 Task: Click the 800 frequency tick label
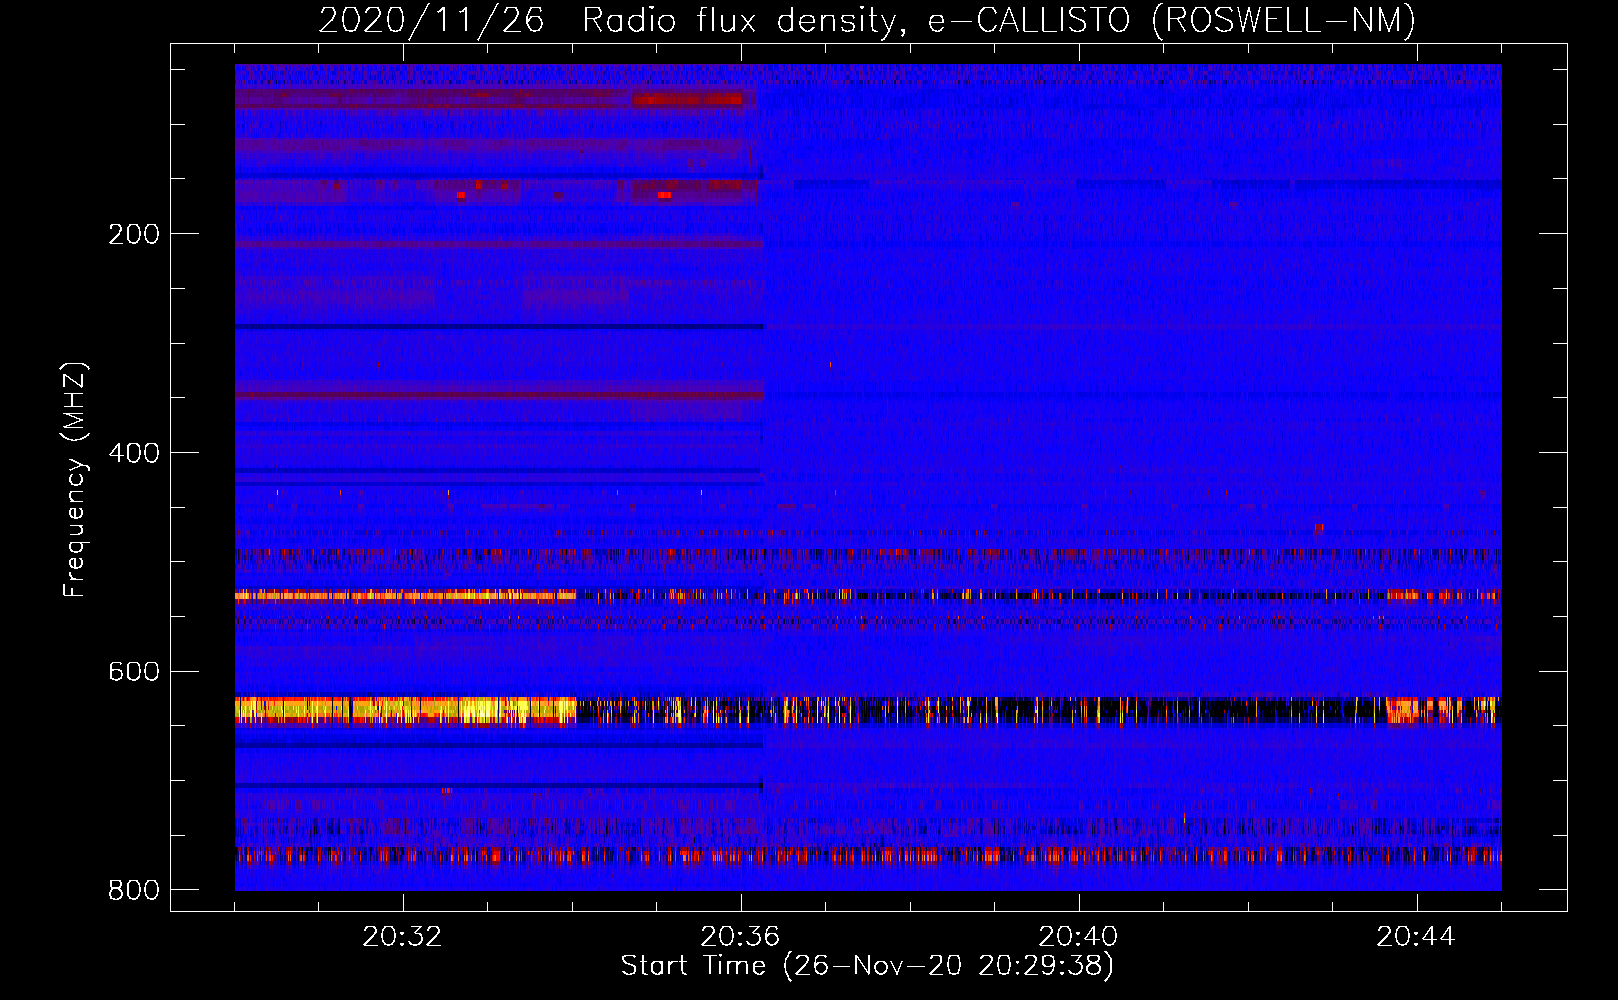(134, 890)
